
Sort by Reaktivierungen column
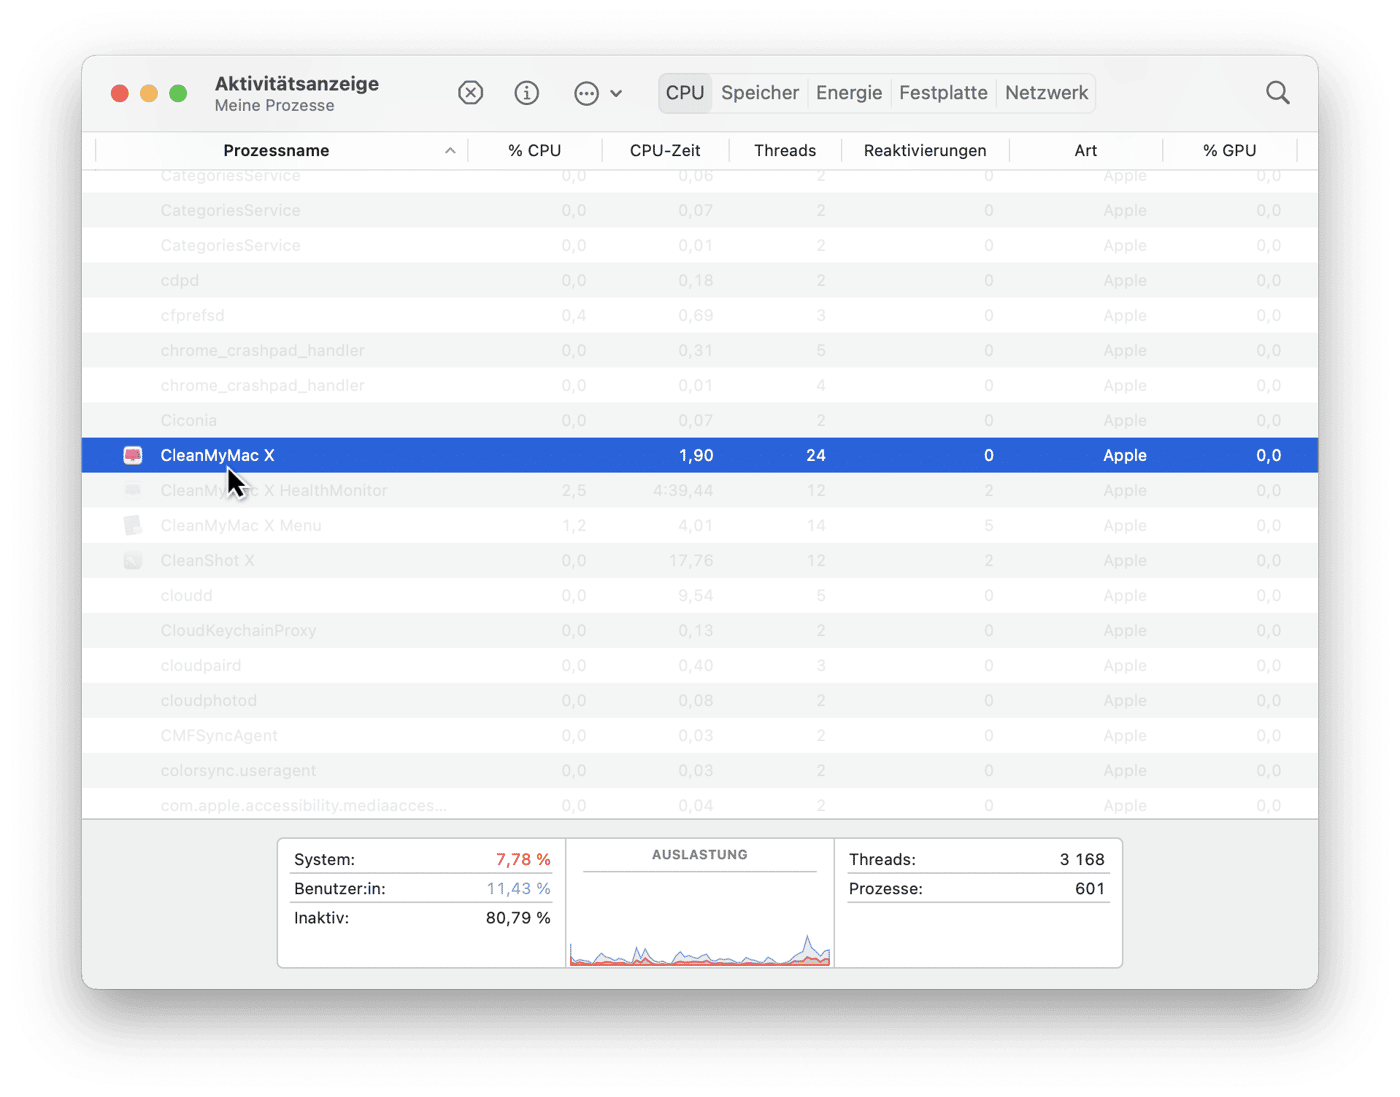(x=925, y=150)
